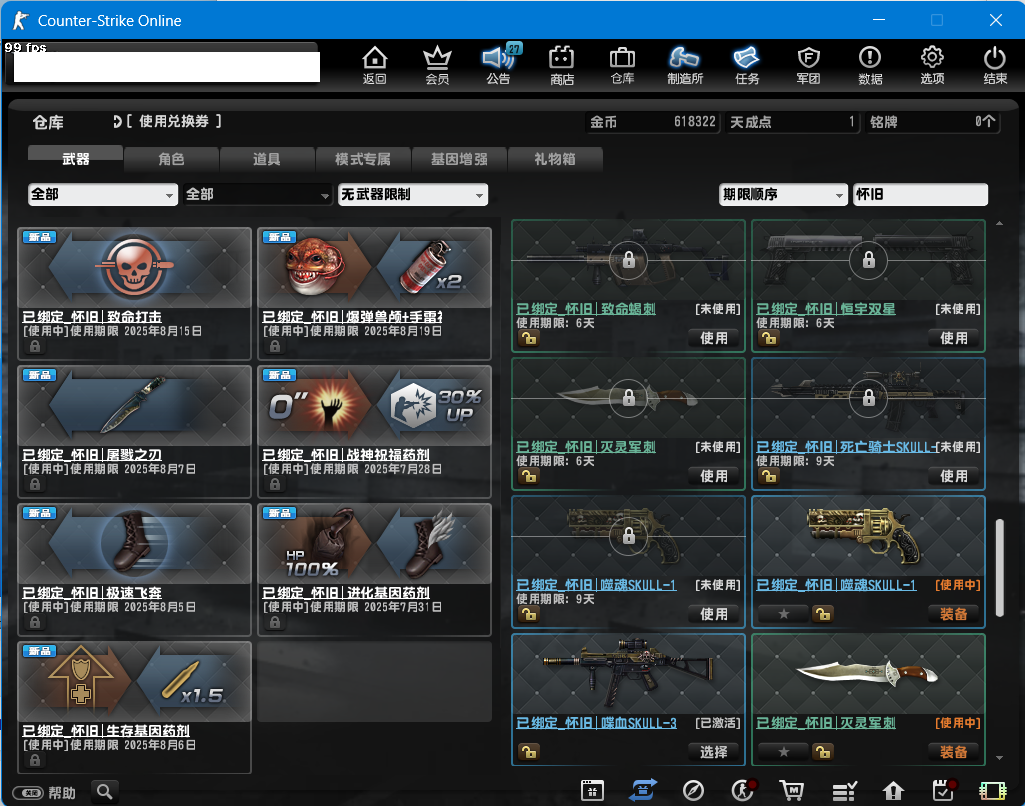The width and height of the screenshot is (1025, 806).
Task: Toggle the yellow lock on 喋血SKULL-3
Action: point(528,752)
